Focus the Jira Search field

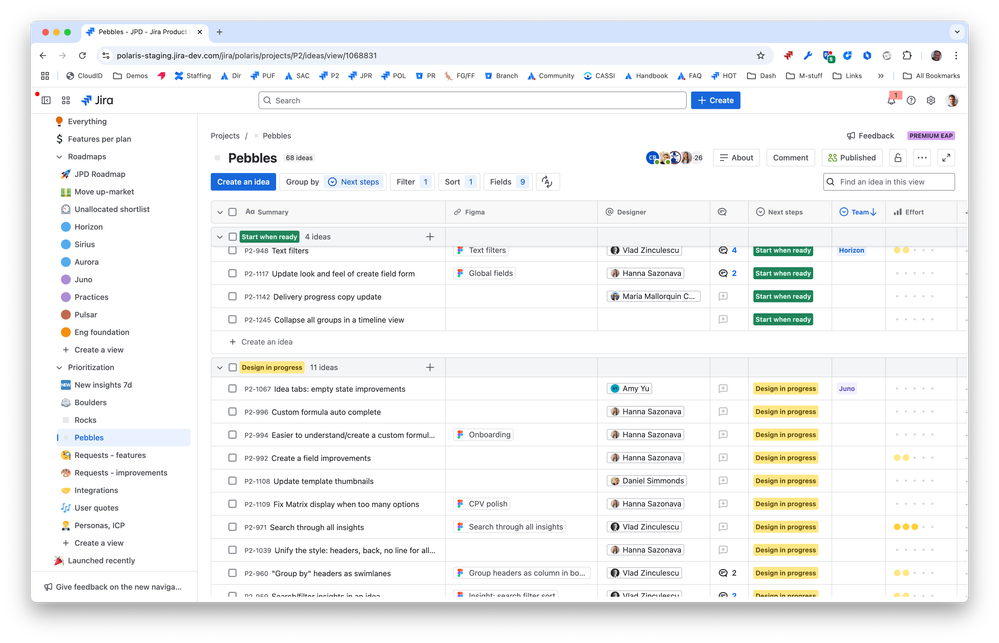coord(472,100)
